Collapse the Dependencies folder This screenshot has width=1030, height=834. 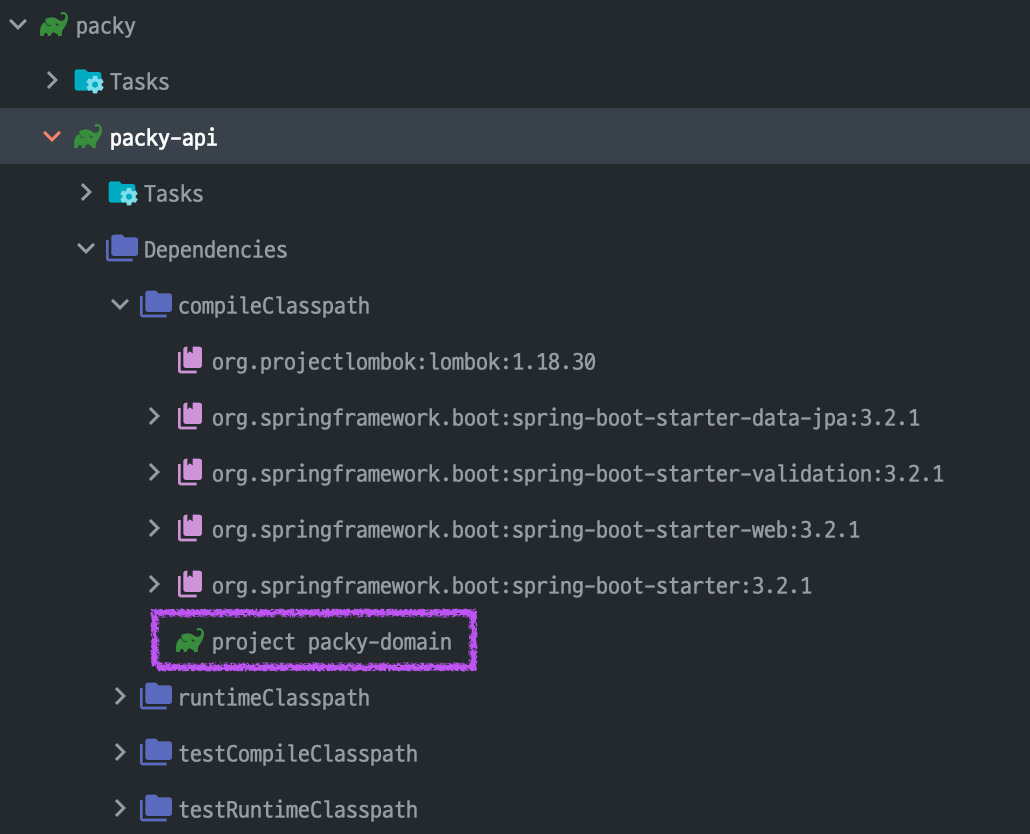tap(86, 249)
